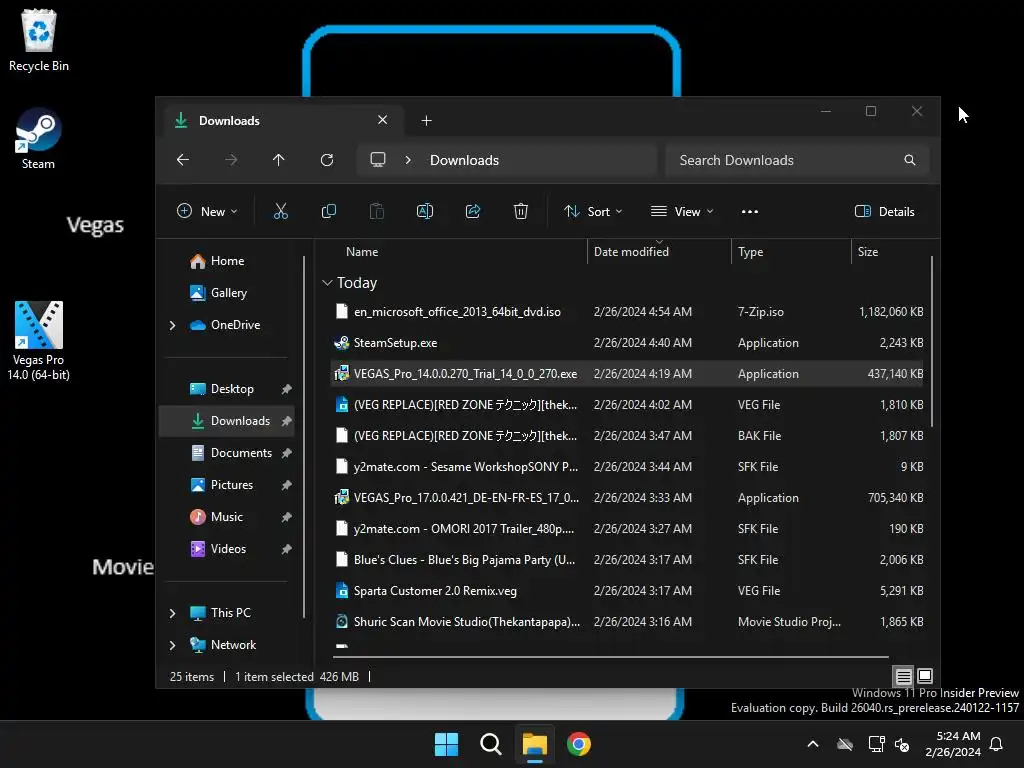Open notification bell in taskbar
This screenshot has height=768, width=1024.
[x=997, y=744]
